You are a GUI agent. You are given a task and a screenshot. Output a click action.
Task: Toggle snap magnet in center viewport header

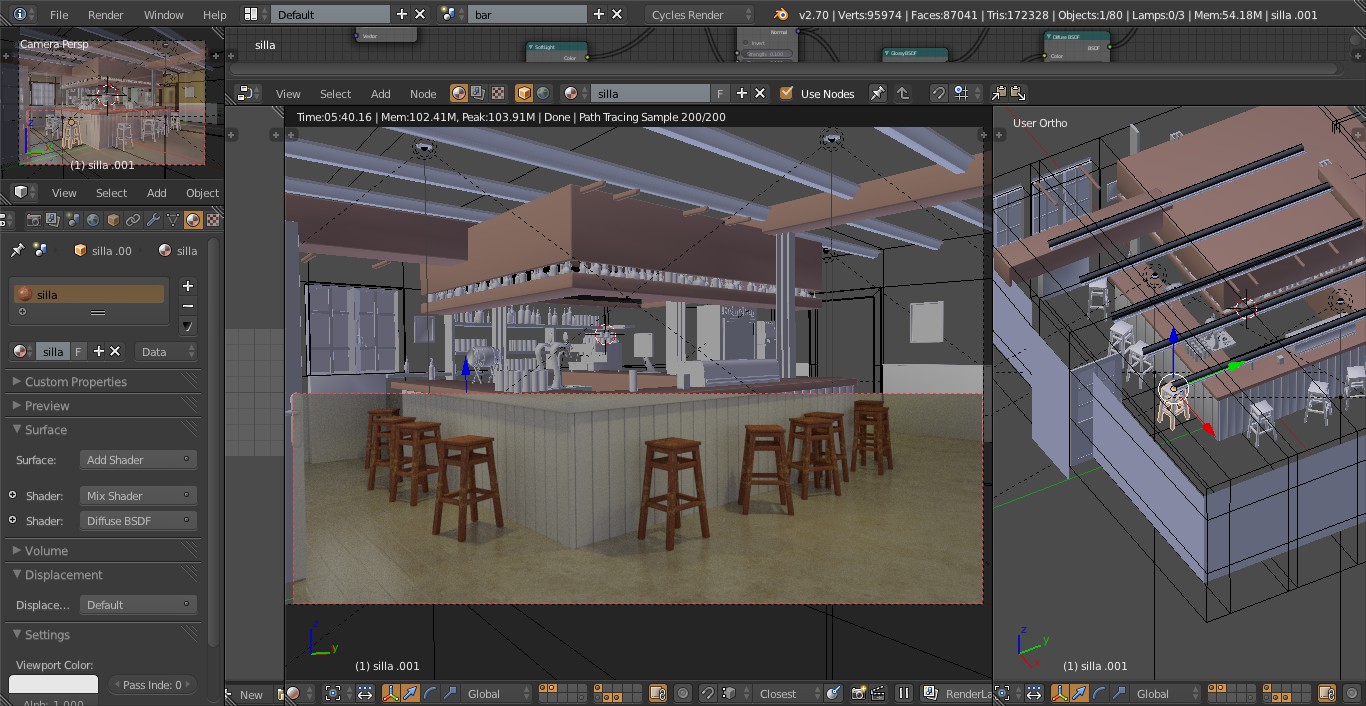click(x=707, y=693)
